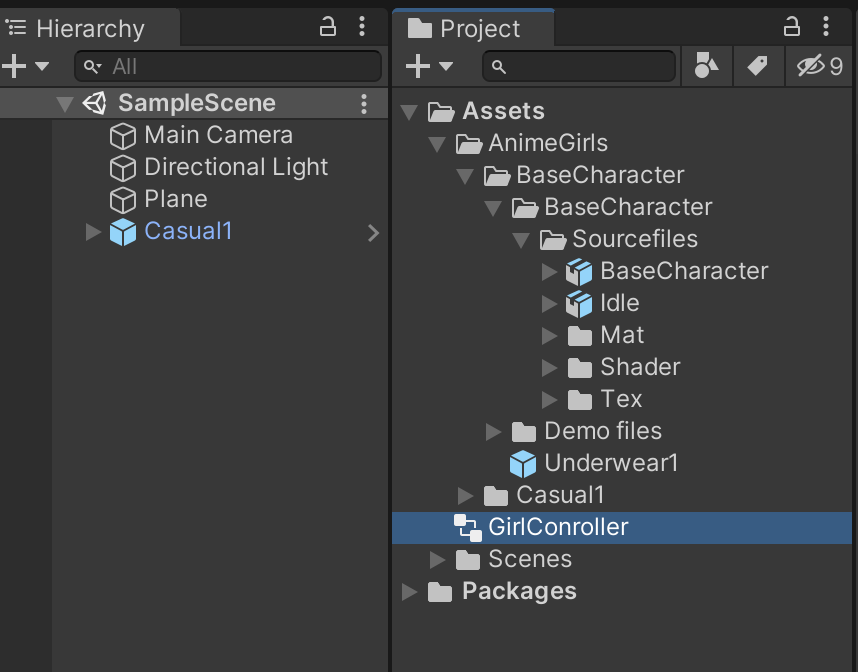Select the Underwear1 prefab name
Viewport: 858px width, 672px height.
[x=611, y=463]
